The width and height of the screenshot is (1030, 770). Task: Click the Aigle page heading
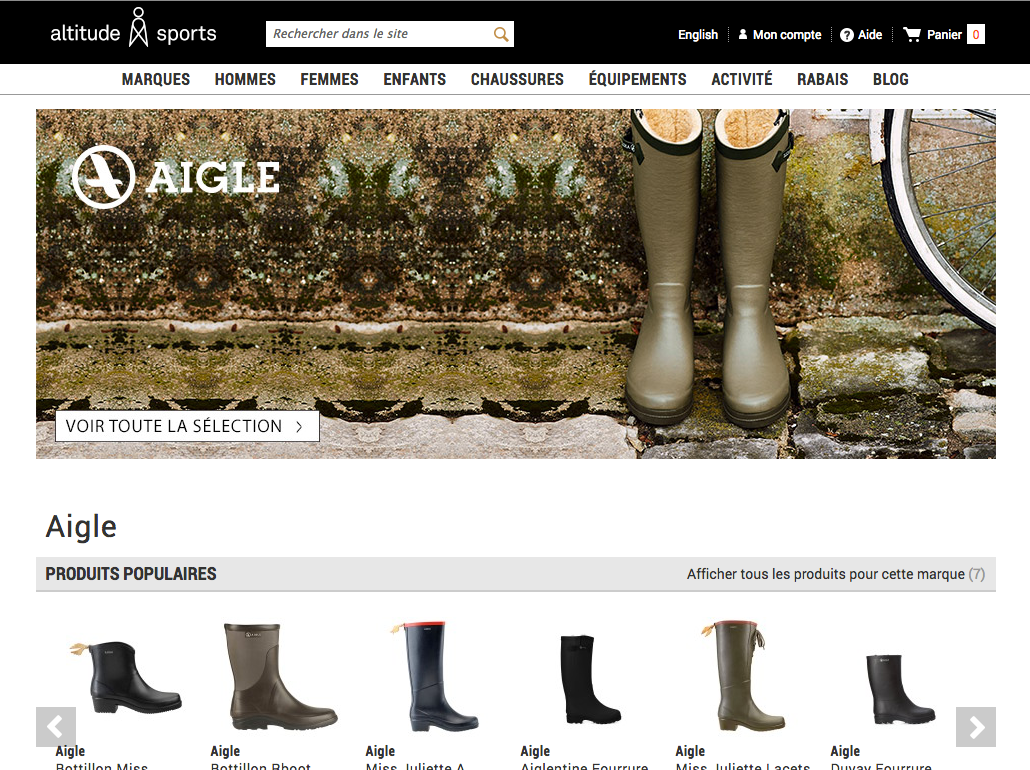click(81, 527)
